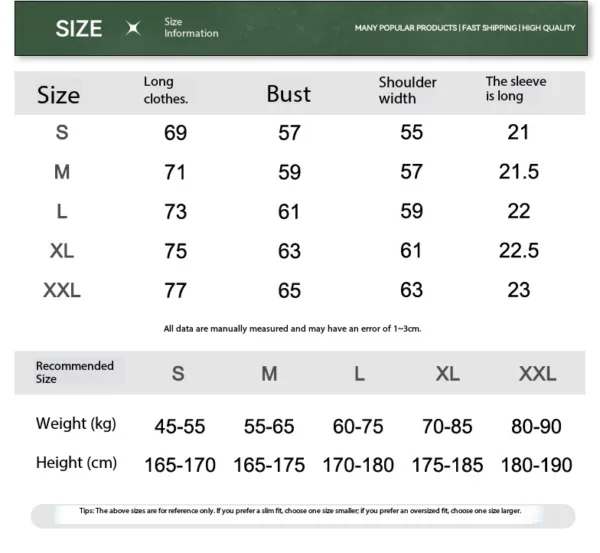600x553 pixels.
Task: Select the M column in recommended sizes
Action: click(x=269, y=374)
